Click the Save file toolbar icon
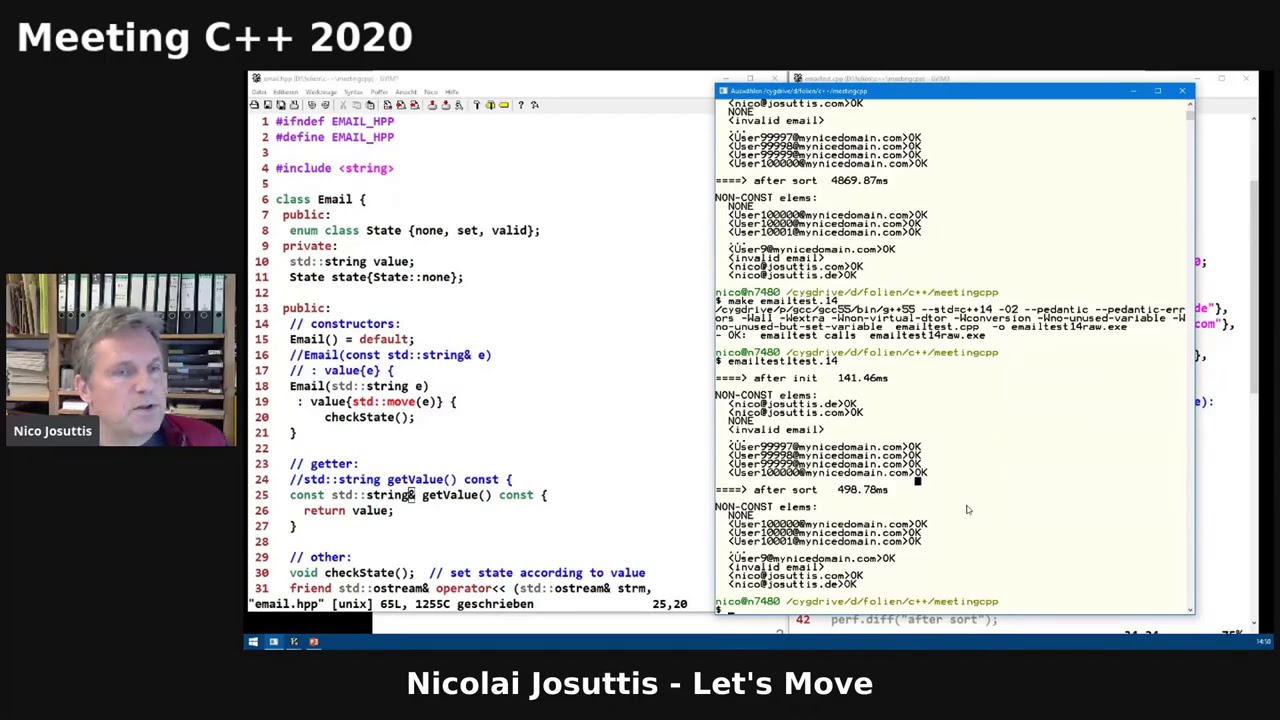 [x=267, y=105]
